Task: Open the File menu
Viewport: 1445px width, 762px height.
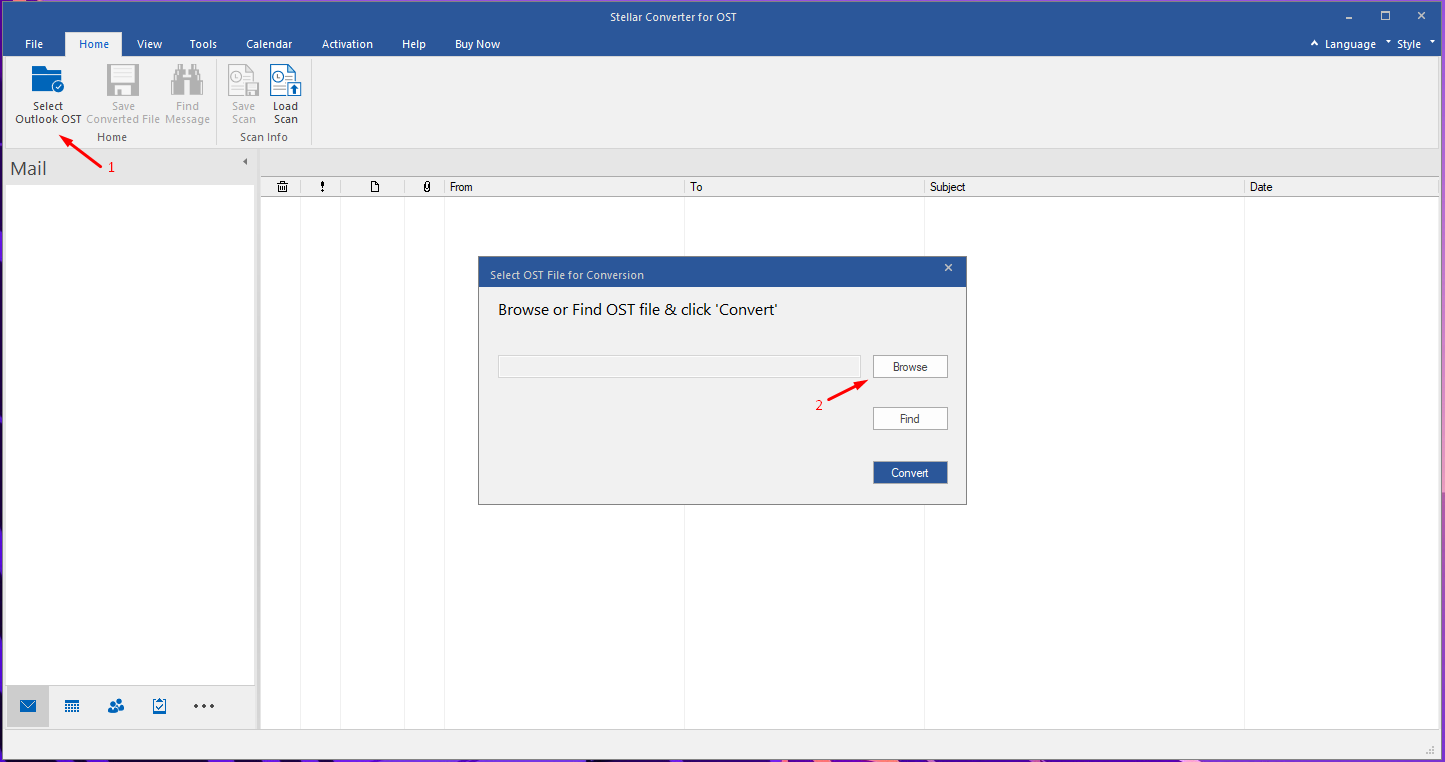Action: click(x=34, y=44)
